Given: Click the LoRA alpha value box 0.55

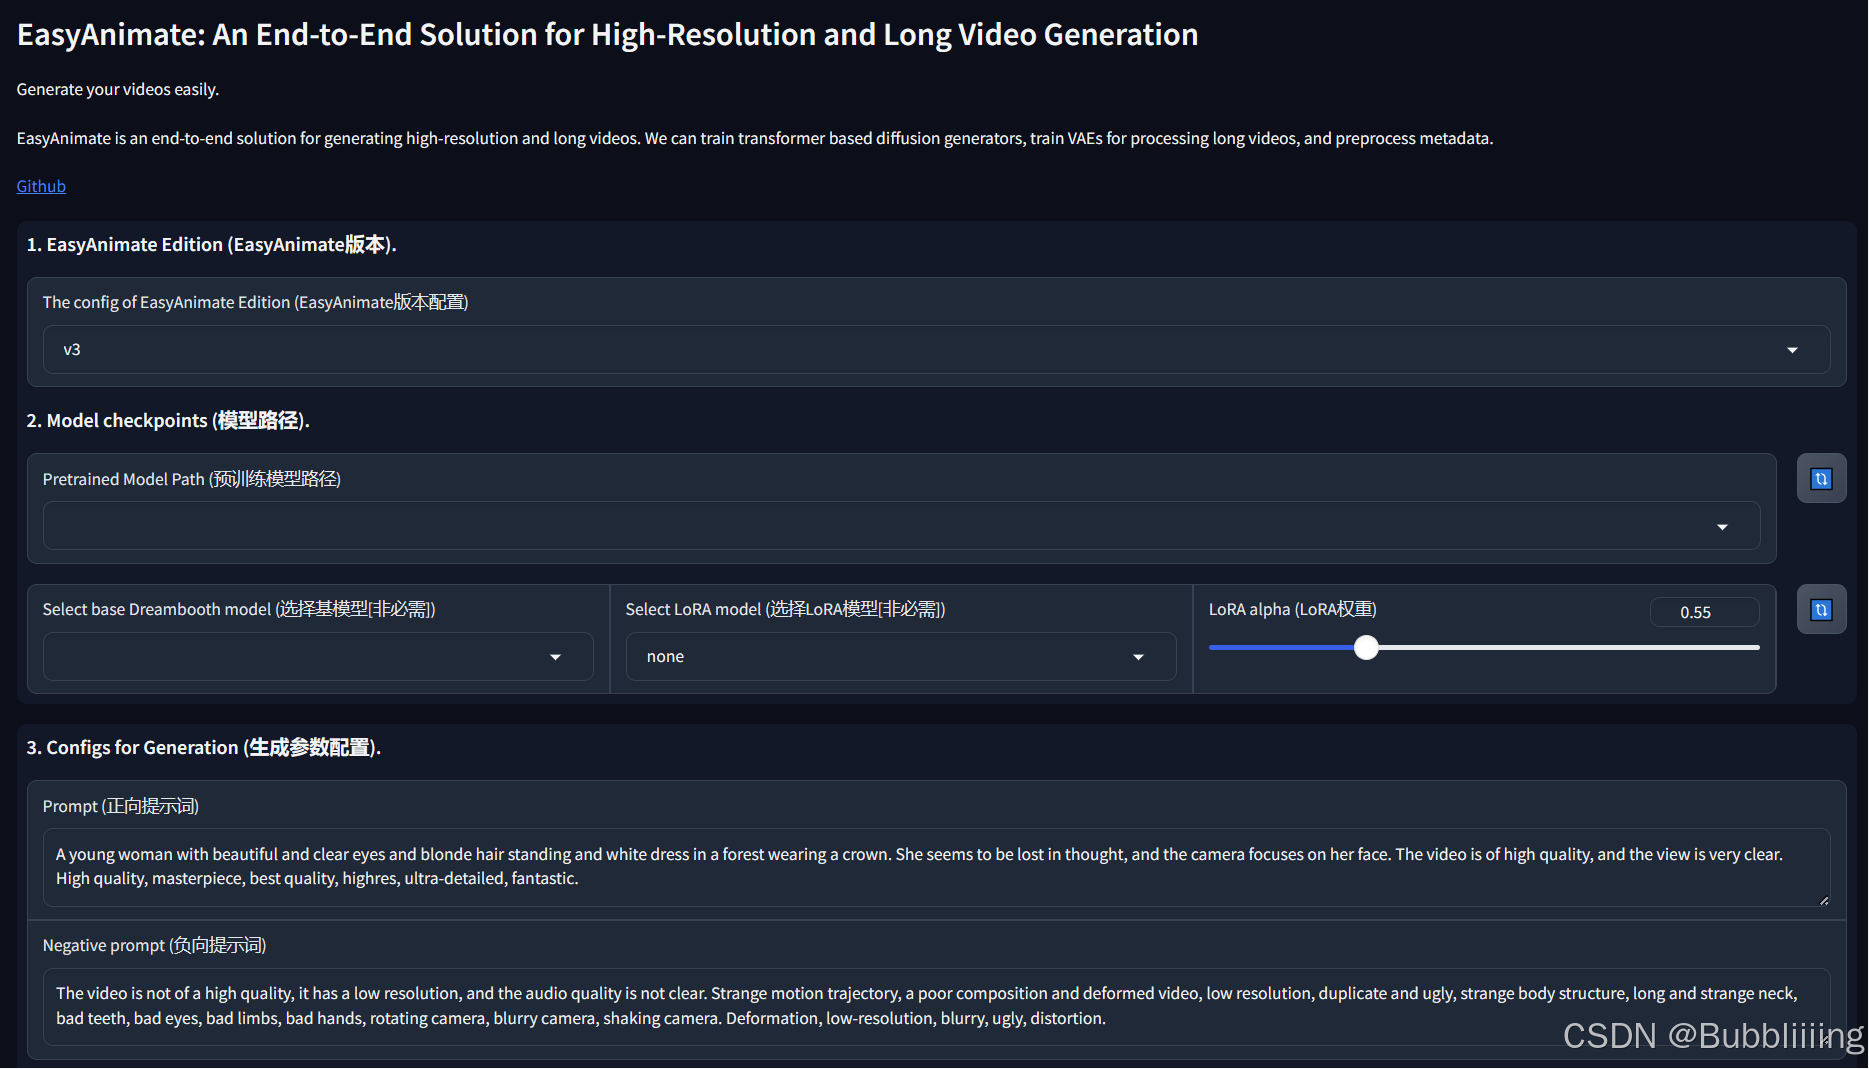Looking at the screenshot, I should click(x=1704, y=612).
